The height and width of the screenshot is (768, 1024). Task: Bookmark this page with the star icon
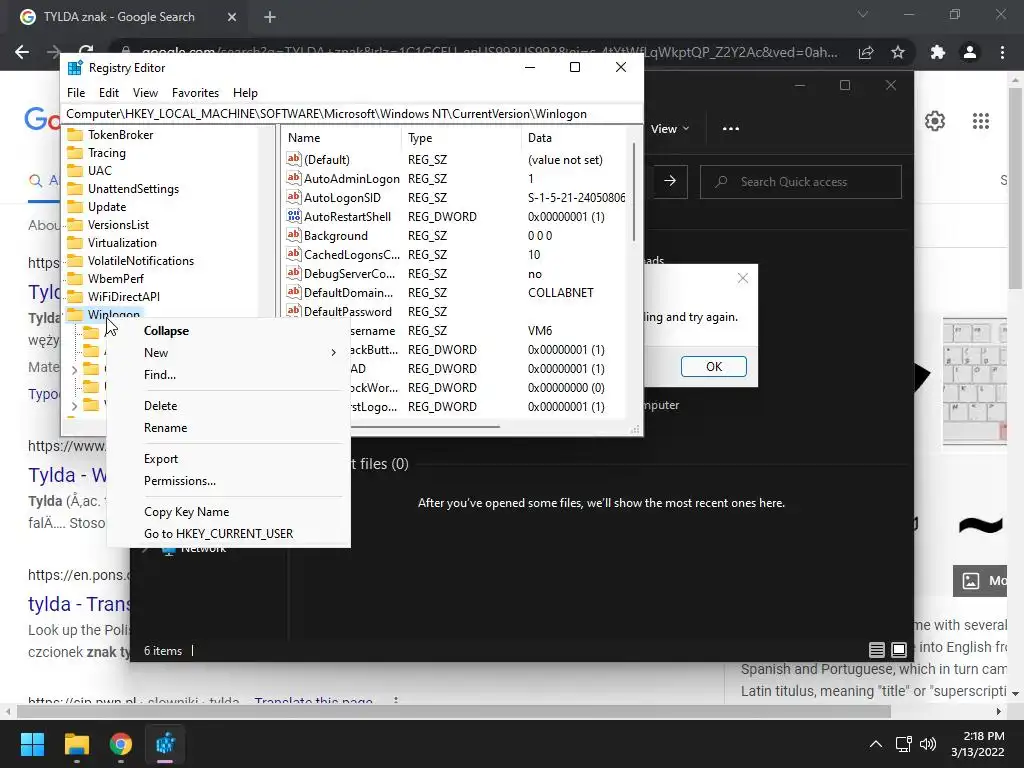click(x=898, y=52)
